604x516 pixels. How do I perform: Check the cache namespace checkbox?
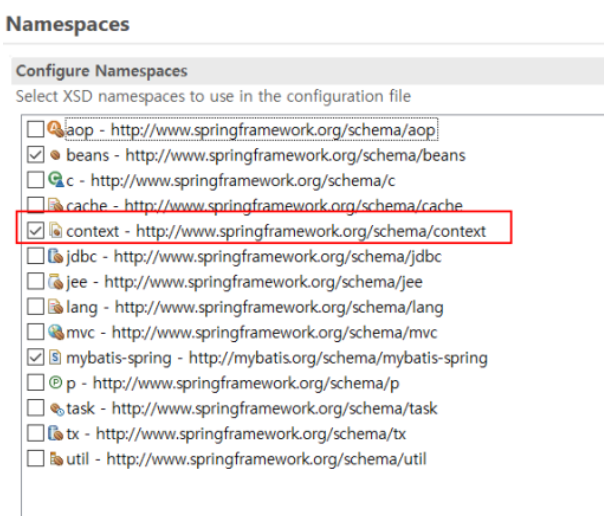click(x=35, y=204)
